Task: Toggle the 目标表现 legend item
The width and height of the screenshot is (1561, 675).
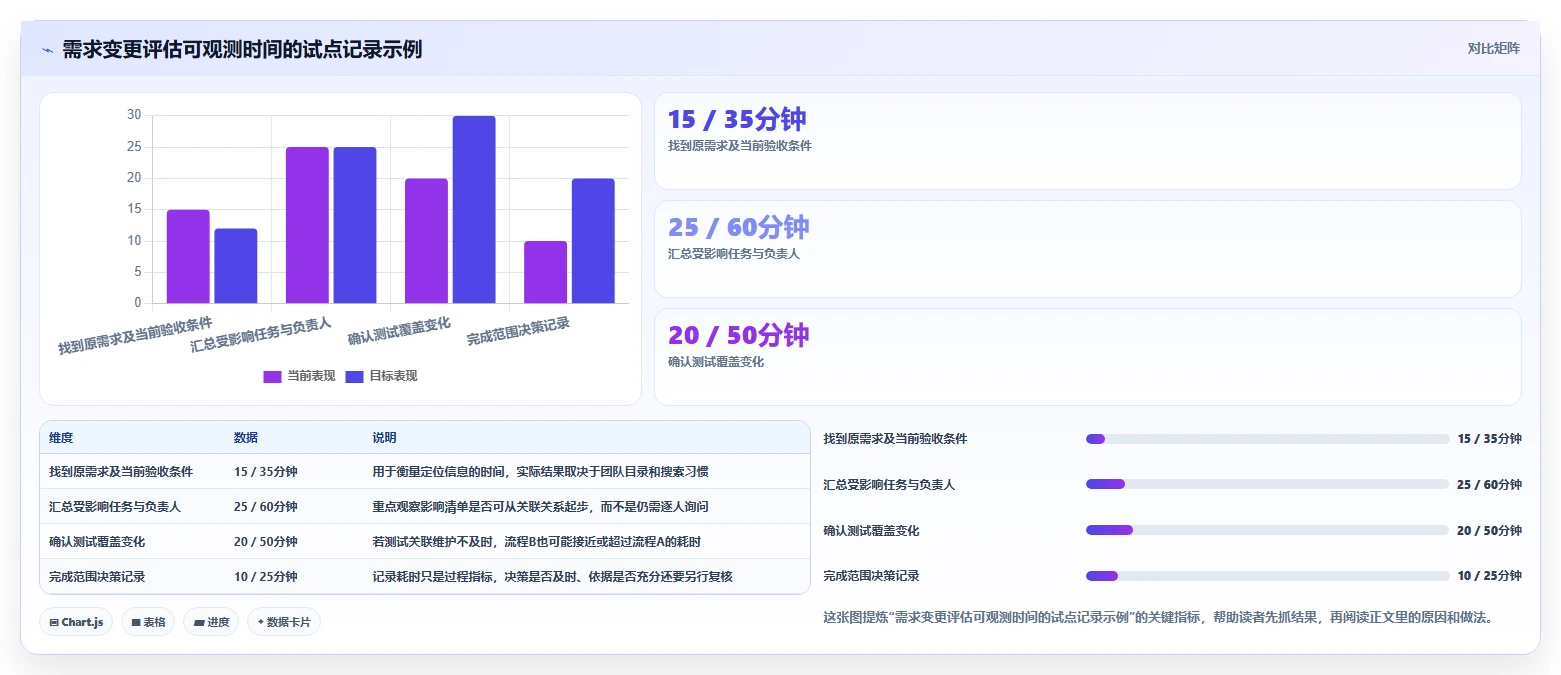Action: click(381, 376)
